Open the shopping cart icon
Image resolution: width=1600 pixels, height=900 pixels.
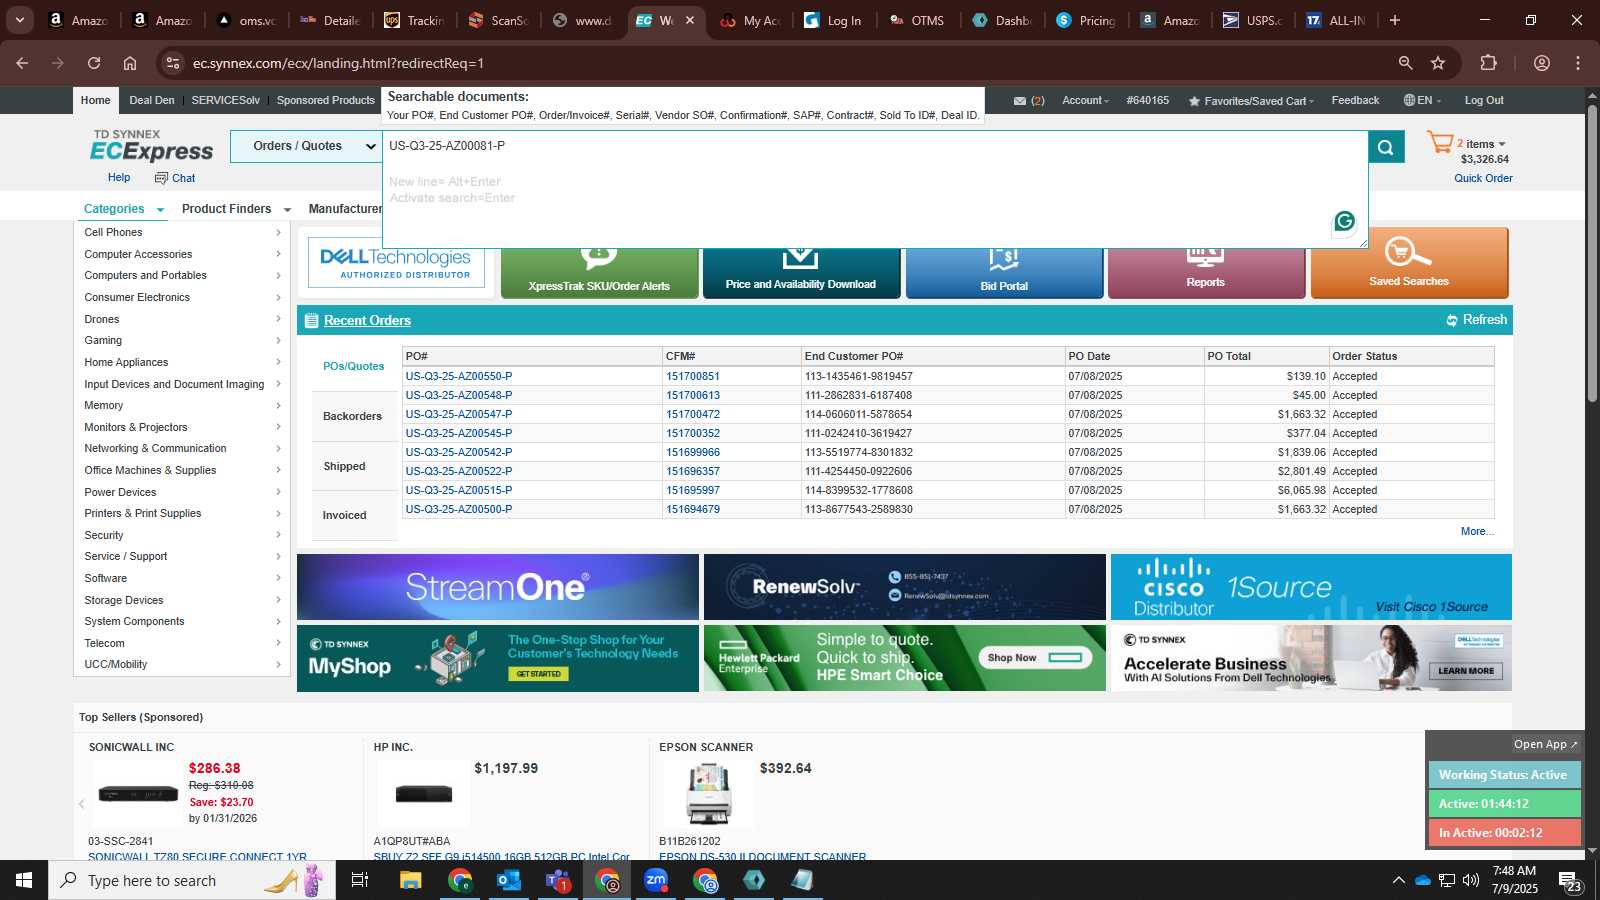(x=1440, y=142)
